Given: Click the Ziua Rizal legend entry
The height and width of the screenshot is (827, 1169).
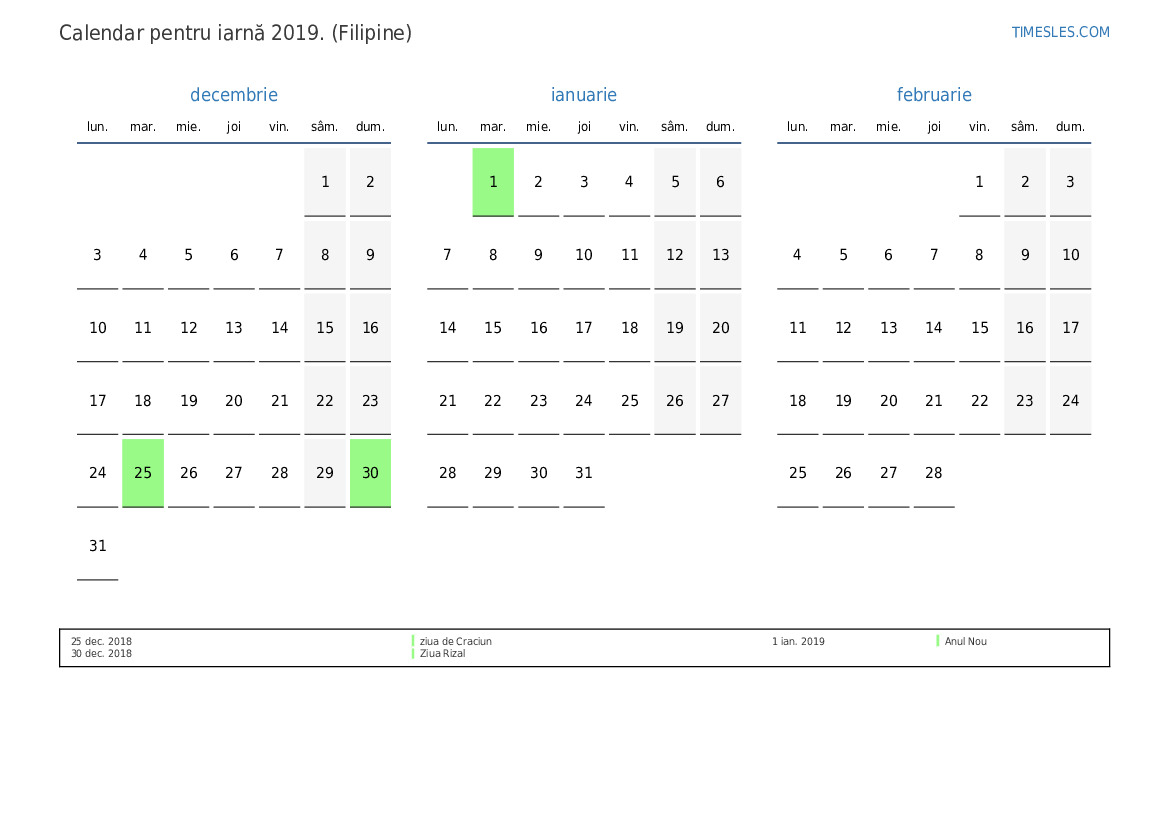Looking at the screenshot, I should pyautogui.click(x=442, y=654).
